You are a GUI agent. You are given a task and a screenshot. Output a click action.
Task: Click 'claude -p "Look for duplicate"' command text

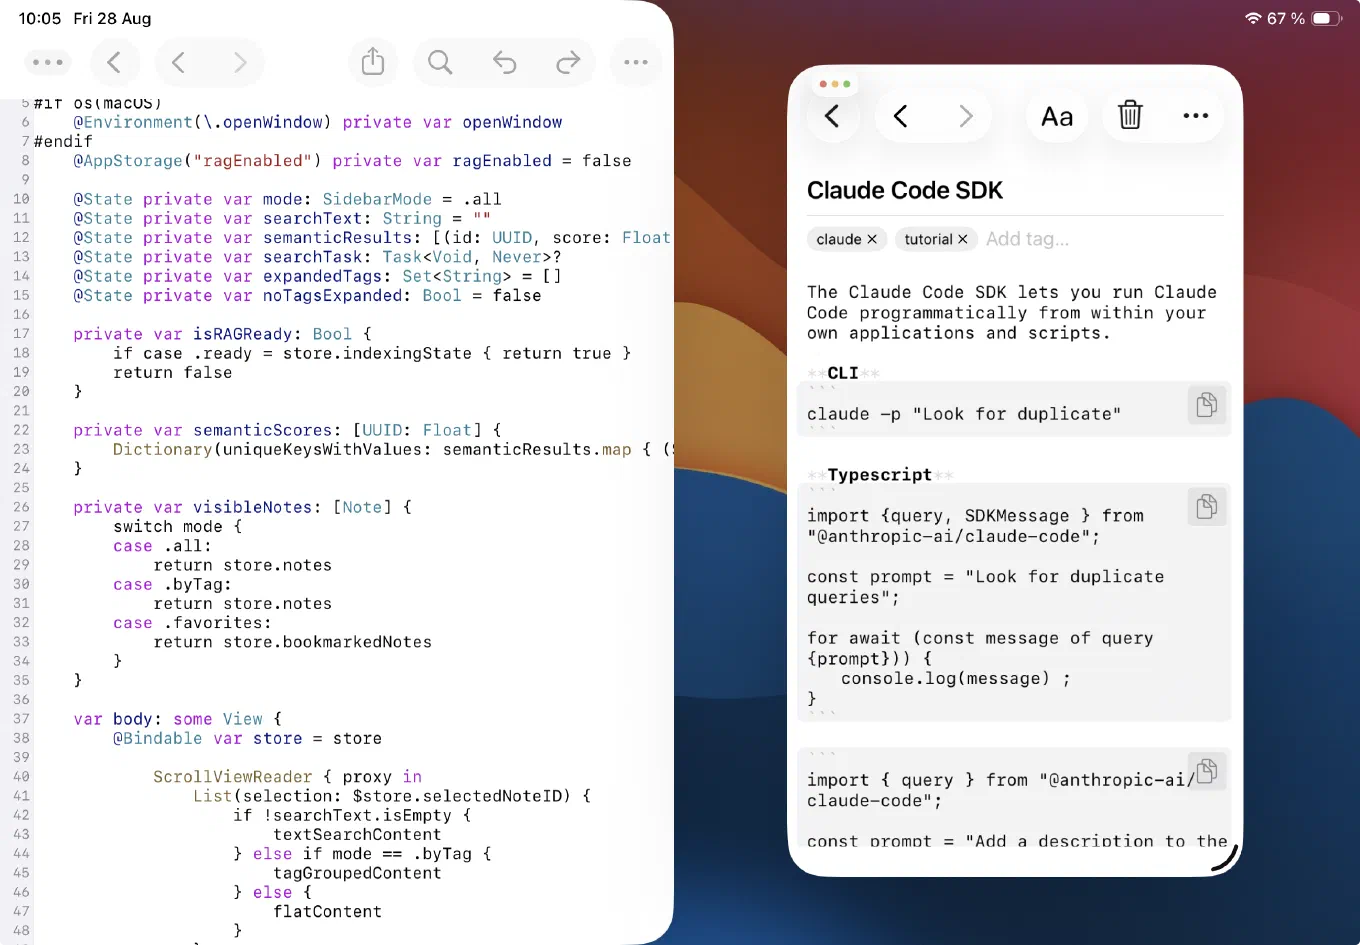pyautogui.click(x=964, y=414)
